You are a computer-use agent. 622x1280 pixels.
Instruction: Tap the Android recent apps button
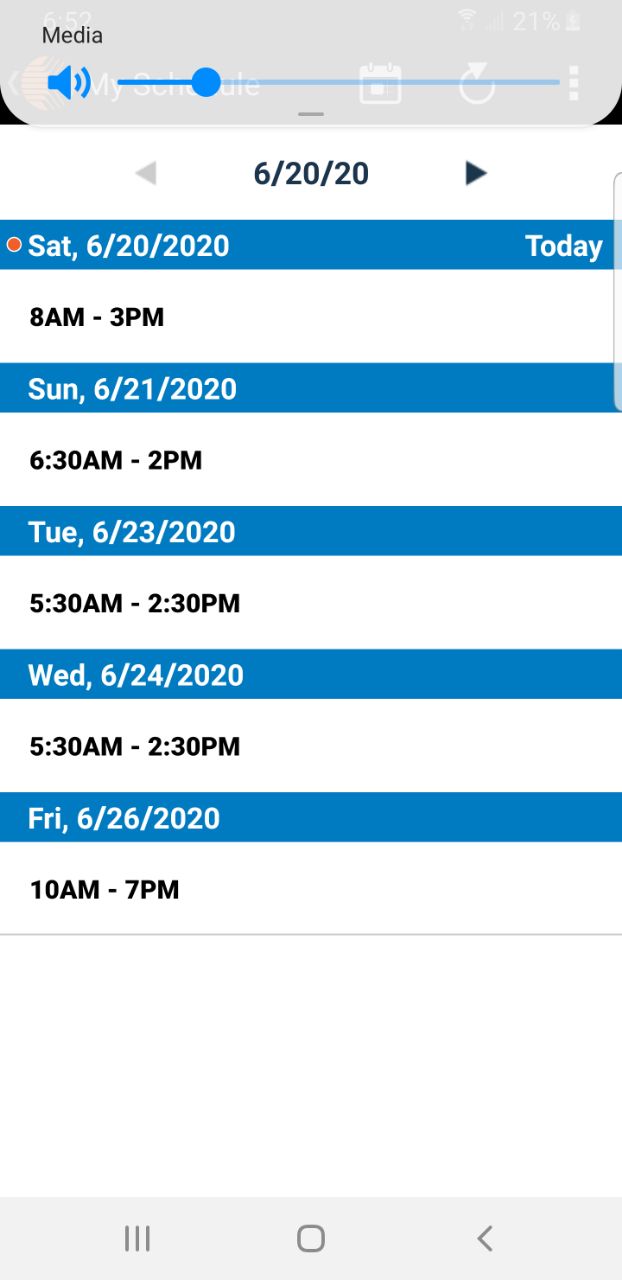coord(137,1239)
